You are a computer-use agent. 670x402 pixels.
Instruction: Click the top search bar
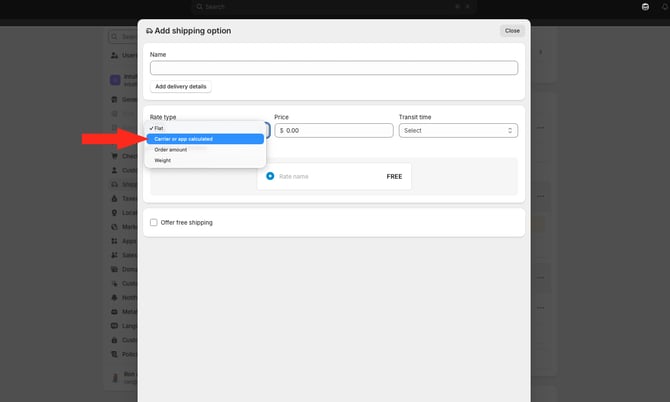(334, 6)
